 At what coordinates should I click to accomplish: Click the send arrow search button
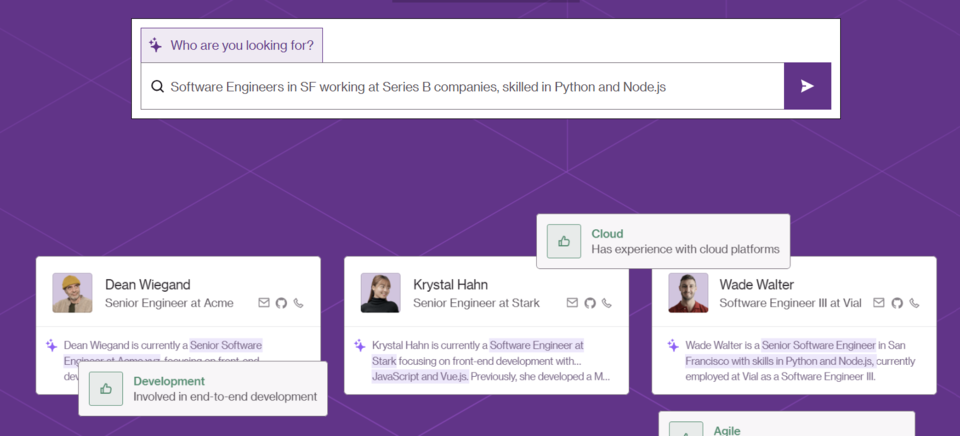click(x=807, y=86)
